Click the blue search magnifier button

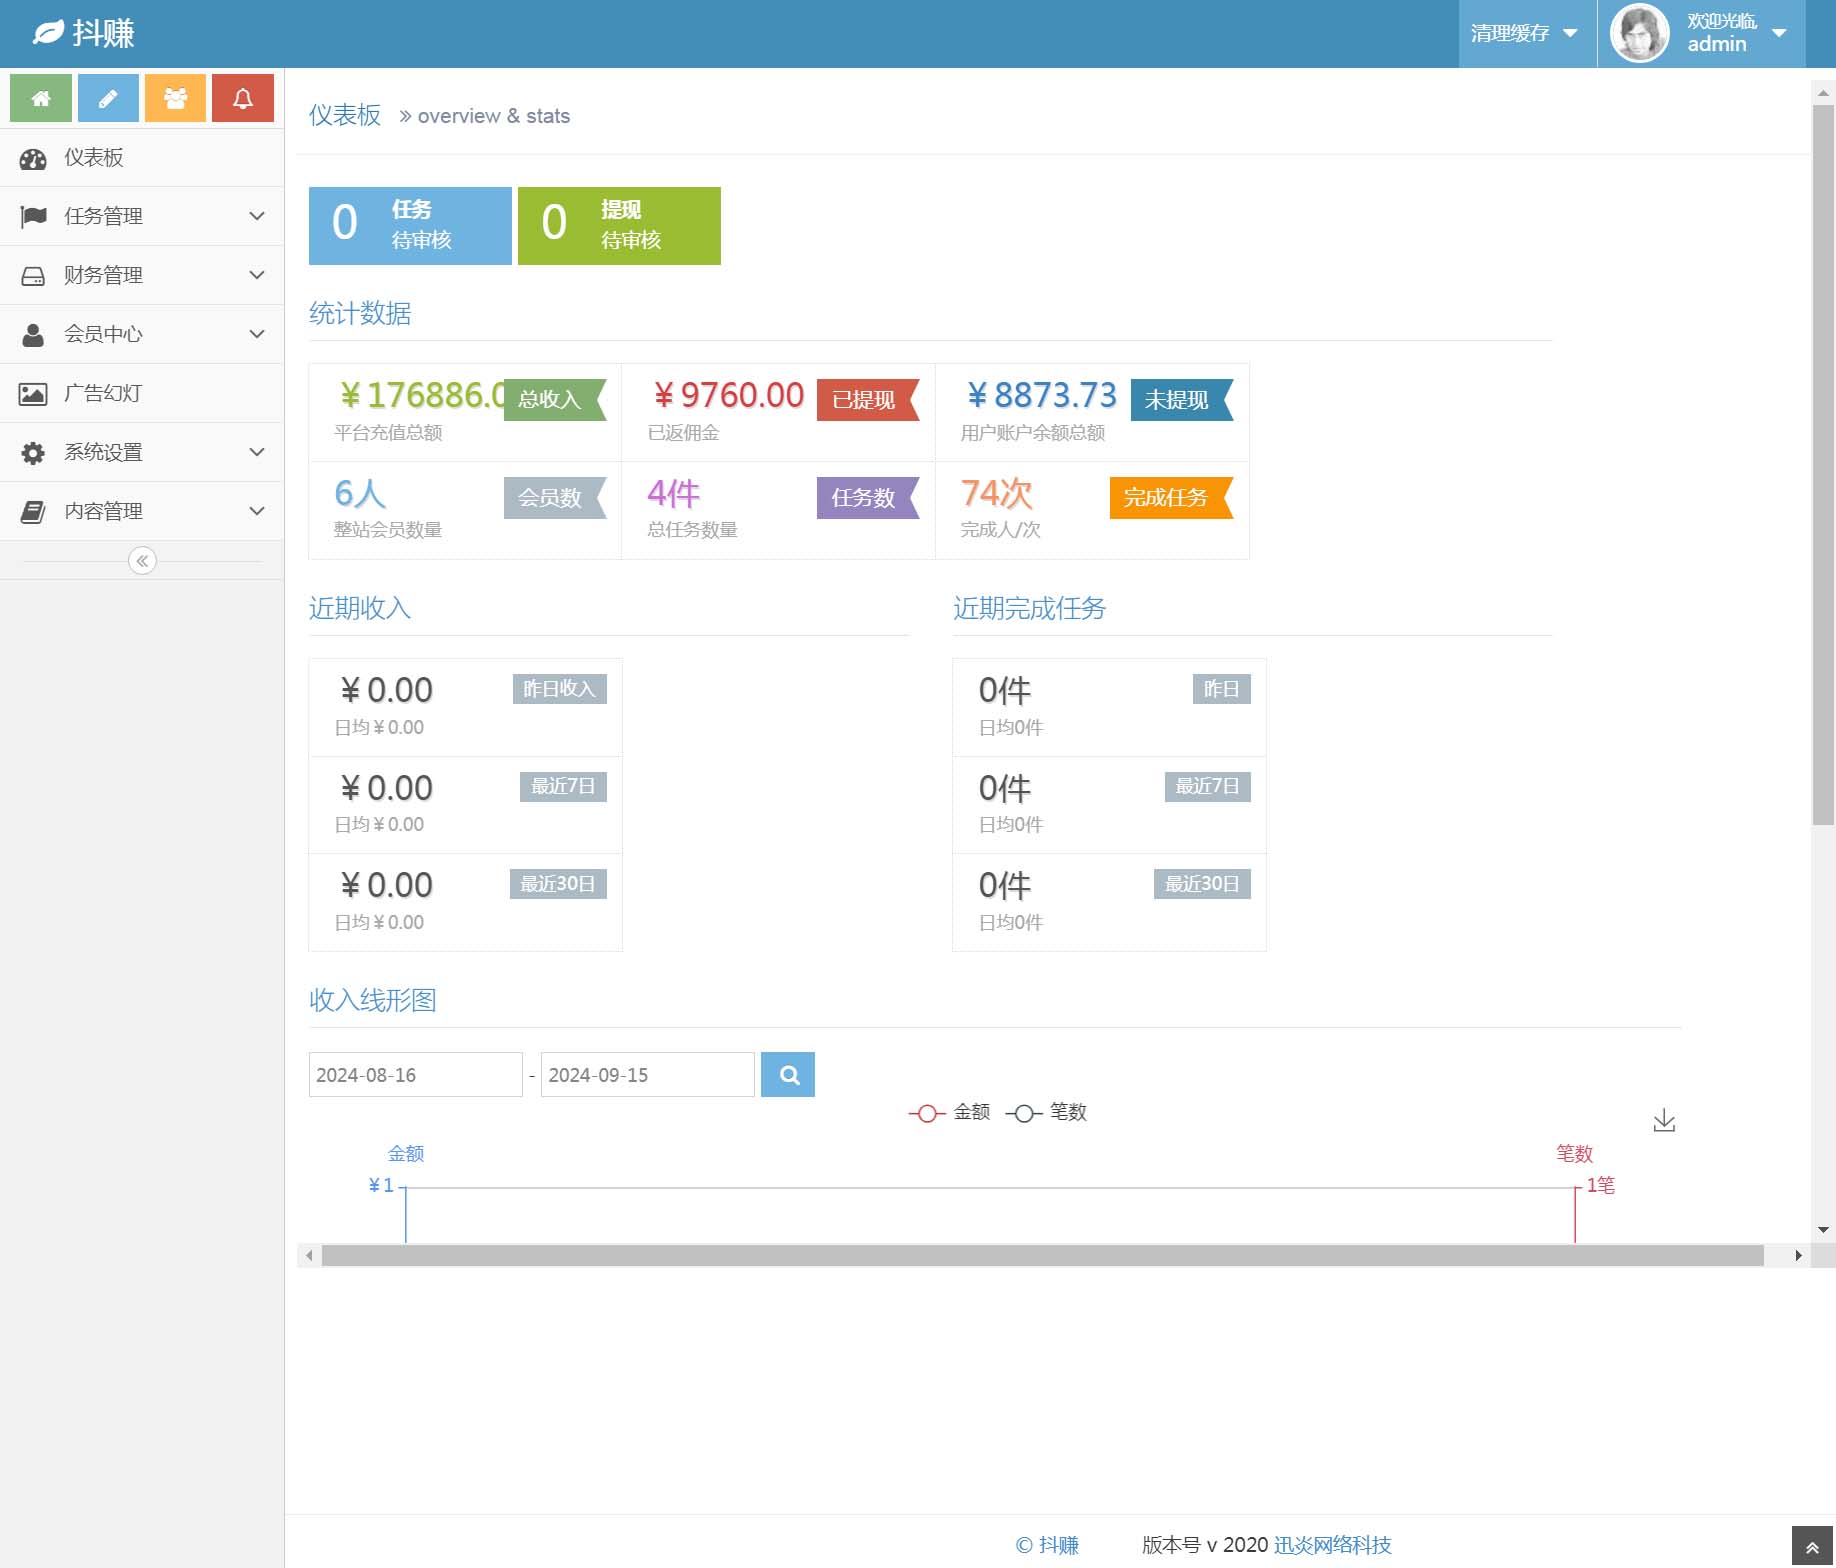coord(788,1075)
